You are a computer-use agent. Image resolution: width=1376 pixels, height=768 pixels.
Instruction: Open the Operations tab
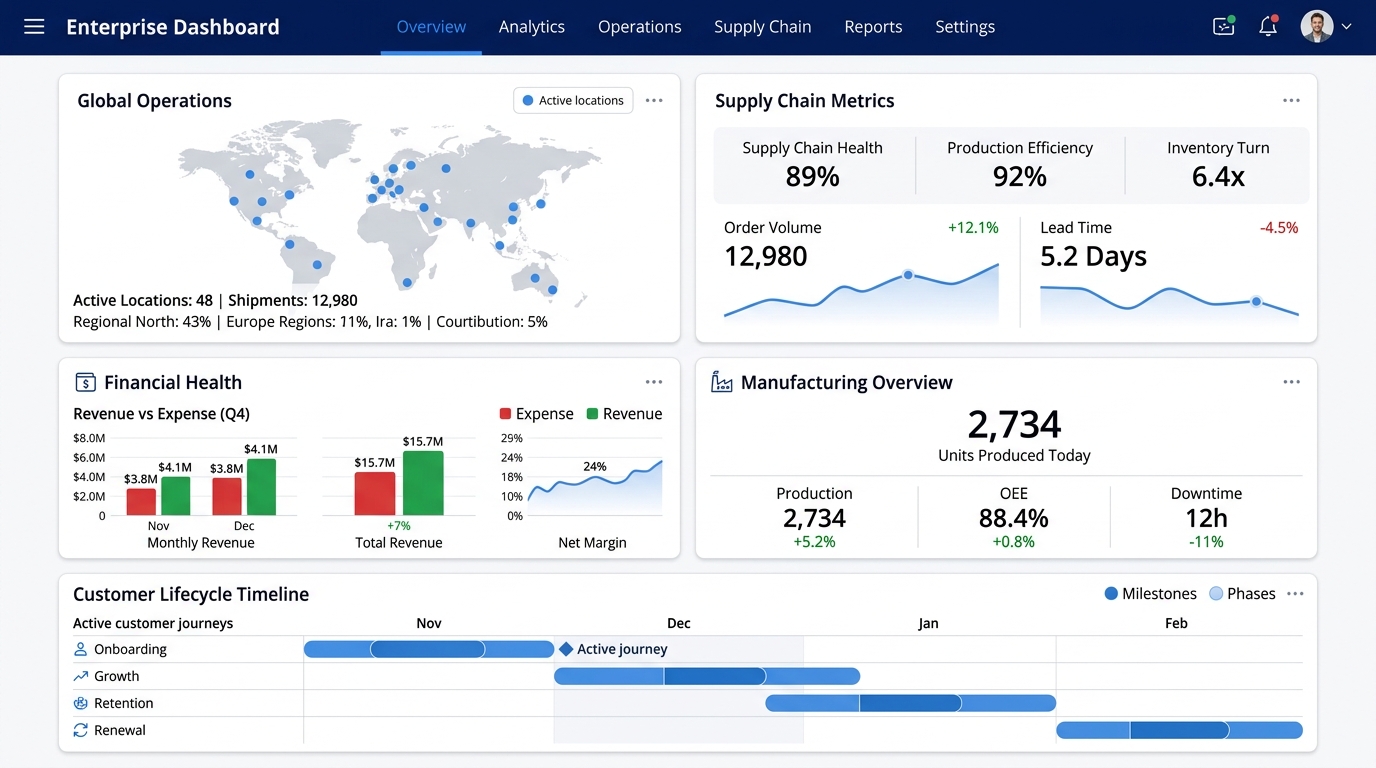coord(640,27)
